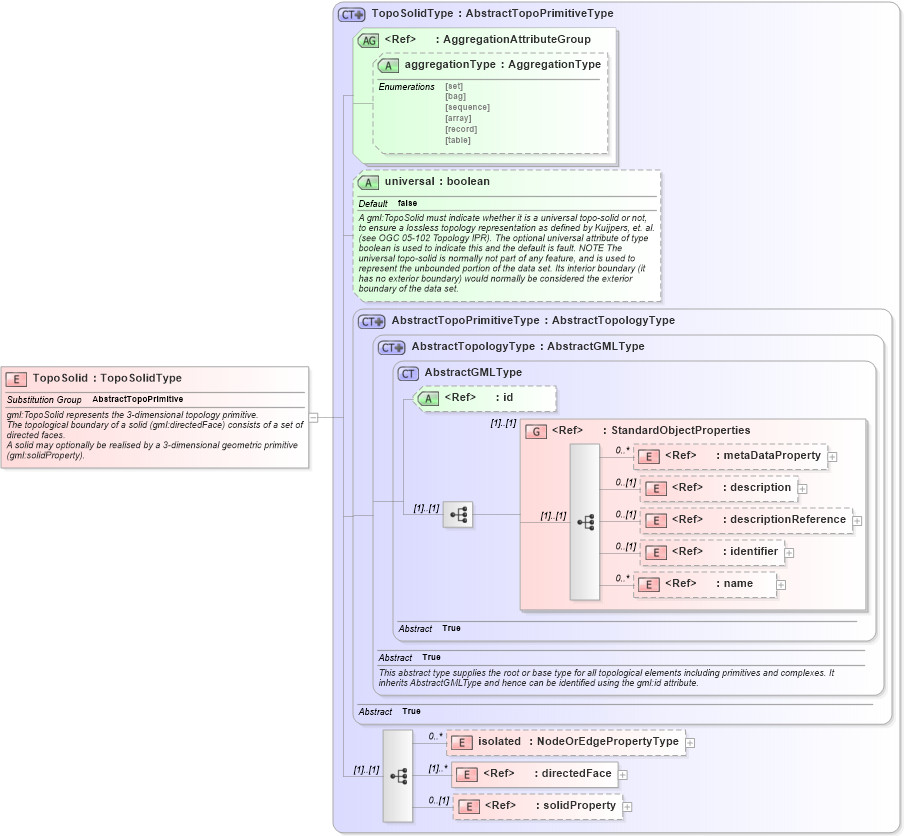Select the TopoSolid : TopoSolidType label
This screenshot has width=904, height=836.
pyautogui.click(x=107, y=378)
